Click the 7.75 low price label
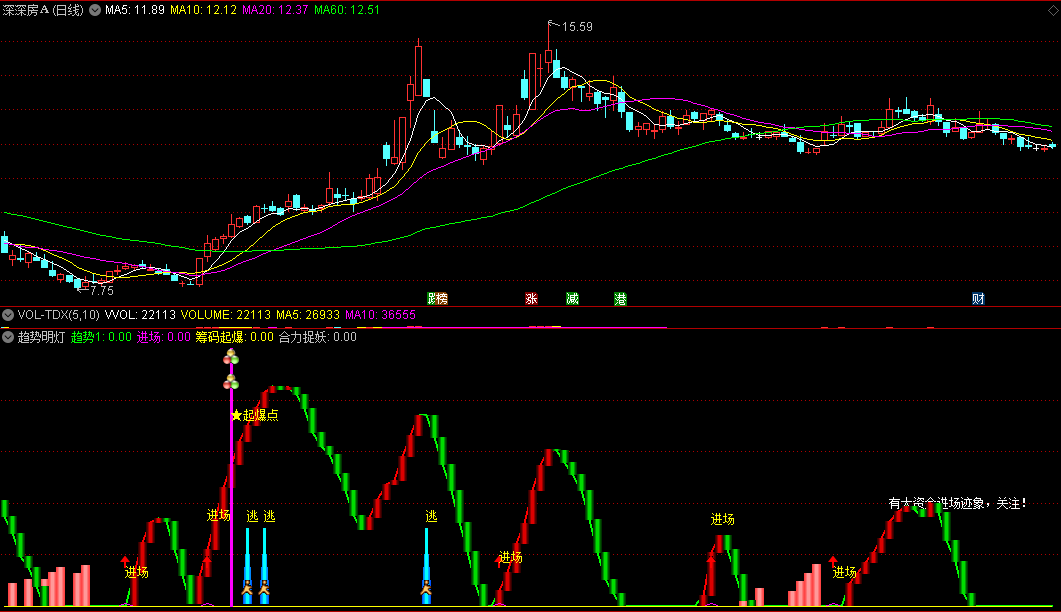 pyautogui.click(x=101, y=290)
